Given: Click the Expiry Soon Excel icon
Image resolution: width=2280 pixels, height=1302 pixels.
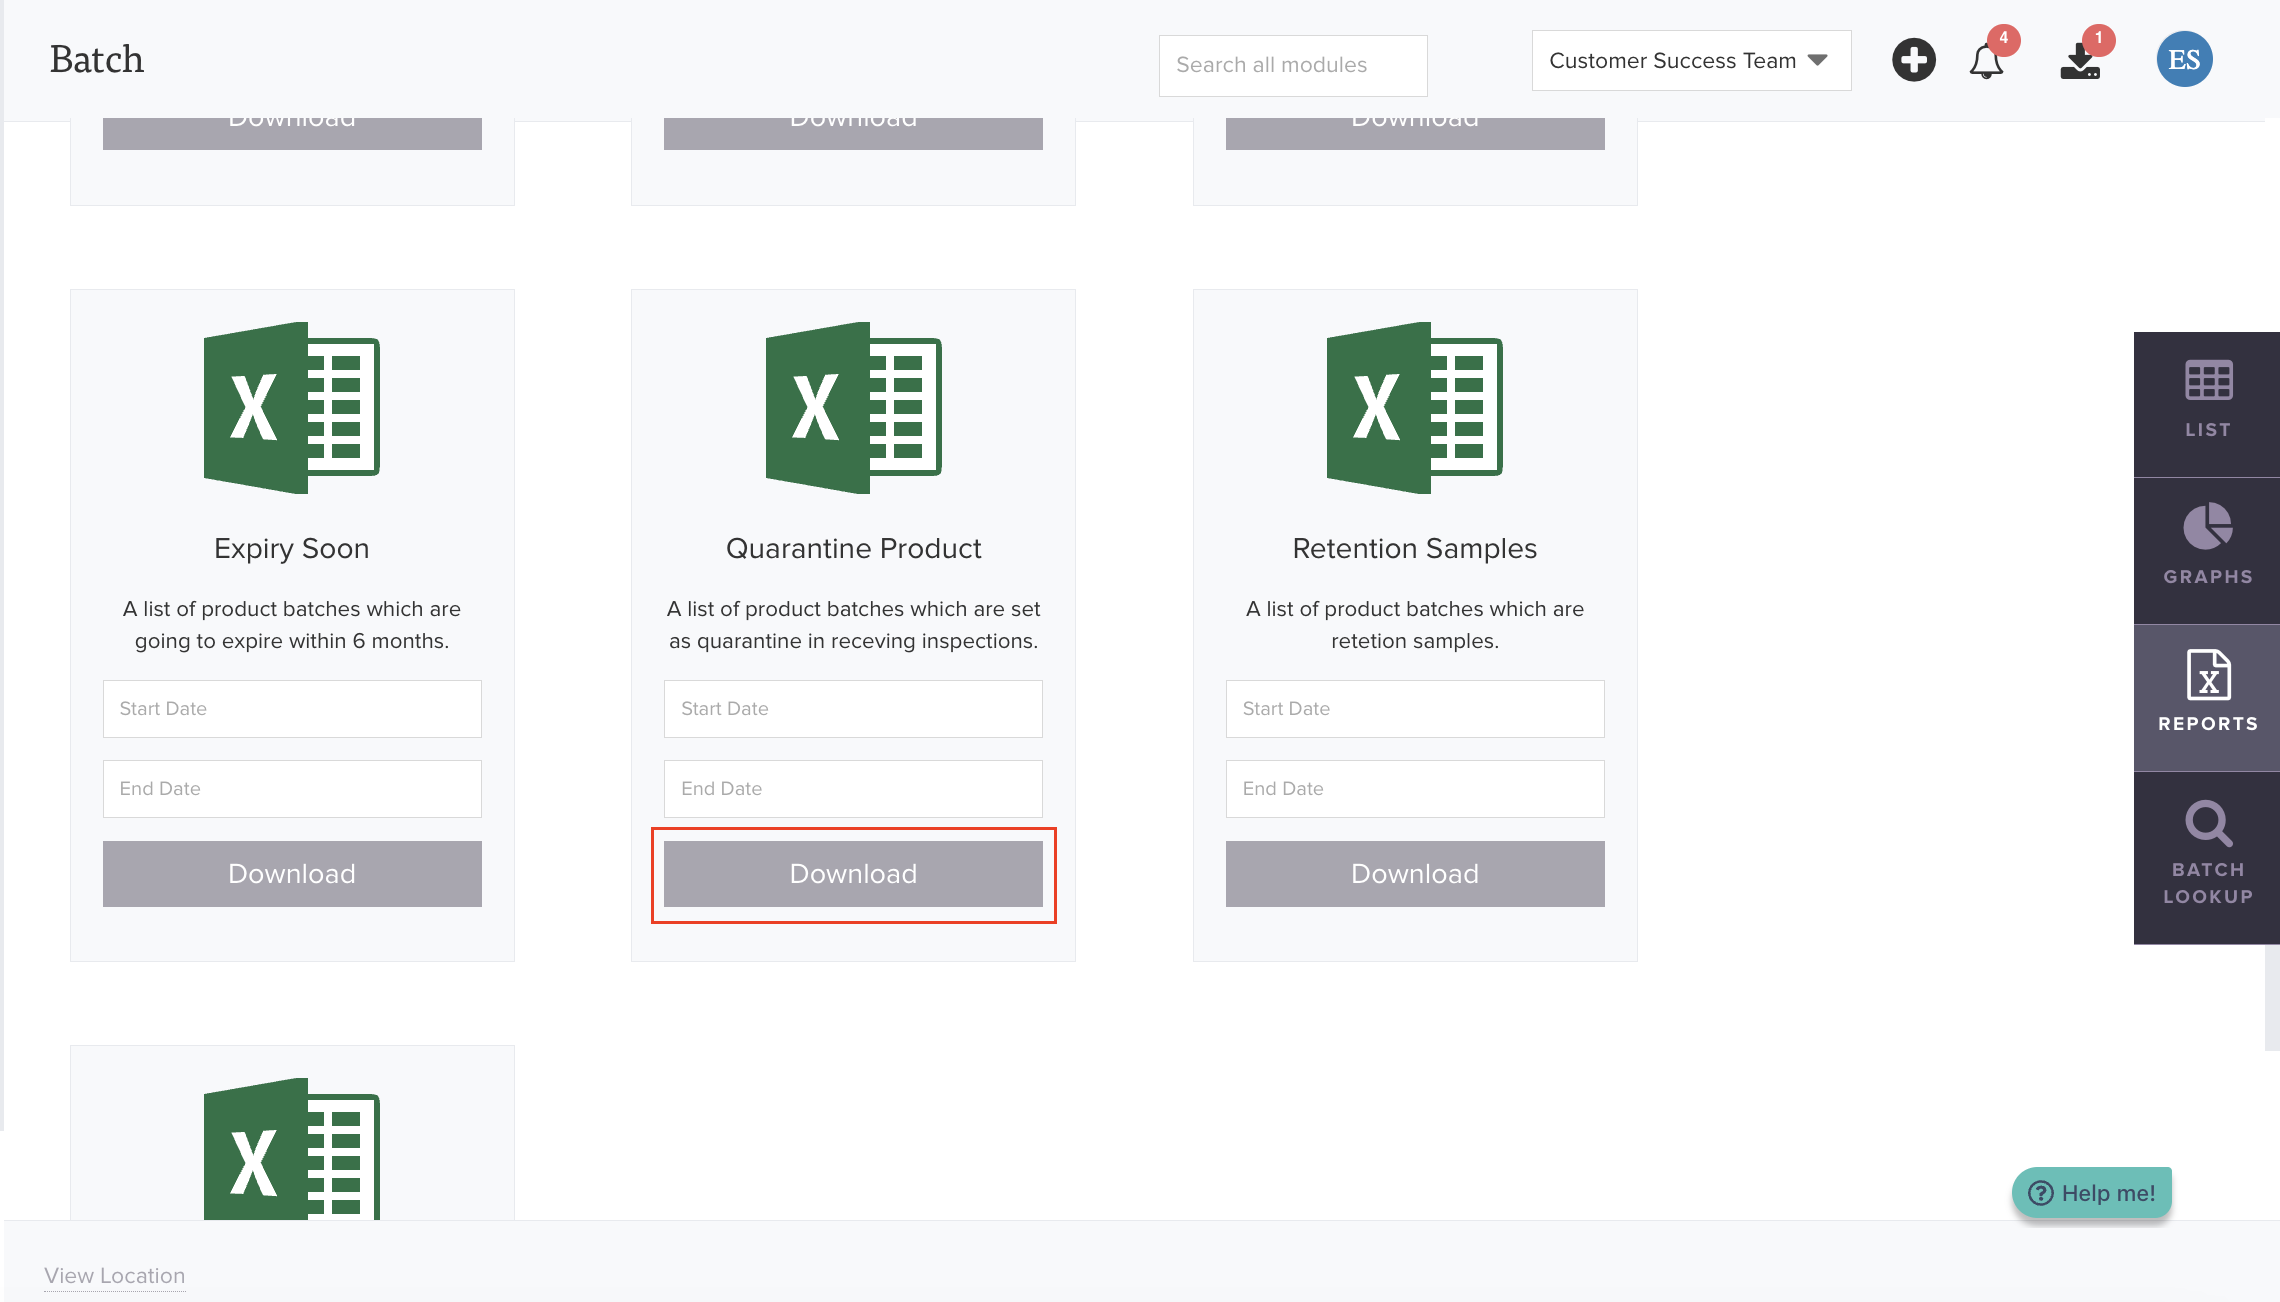Looking at the screenshot, I should click(291, 407).
